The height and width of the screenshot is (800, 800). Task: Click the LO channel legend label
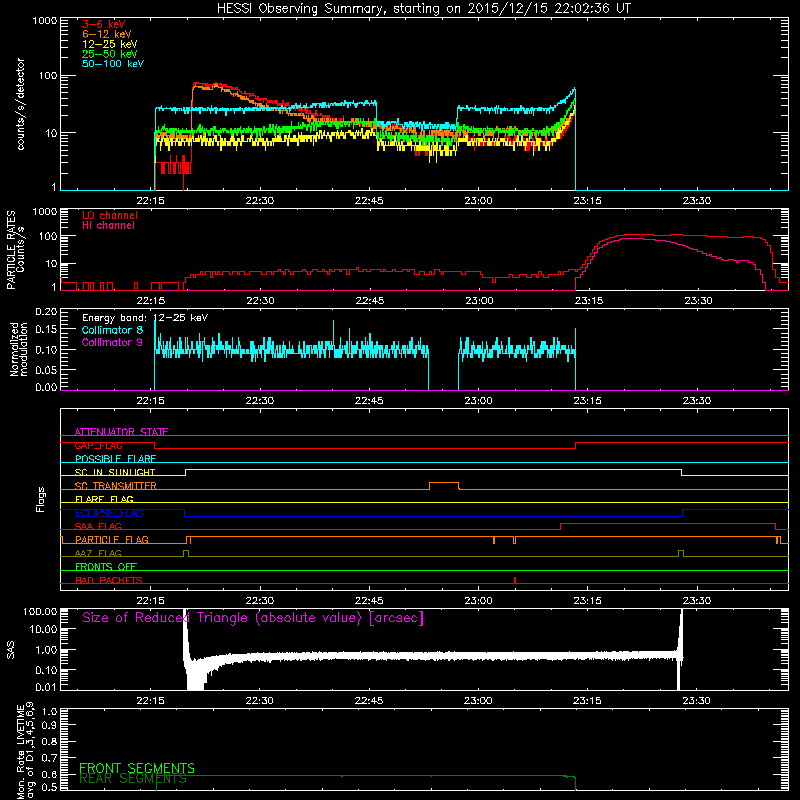click(x=110, y=215)
